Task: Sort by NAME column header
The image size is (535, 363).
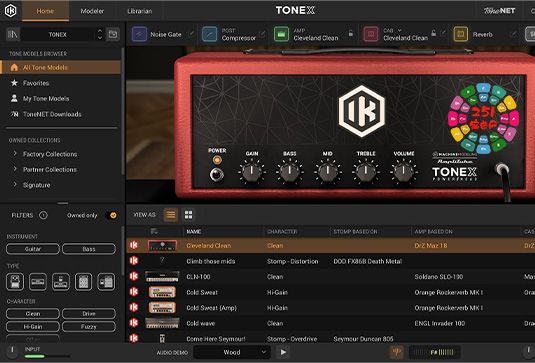Action: (x=193, y=232)
